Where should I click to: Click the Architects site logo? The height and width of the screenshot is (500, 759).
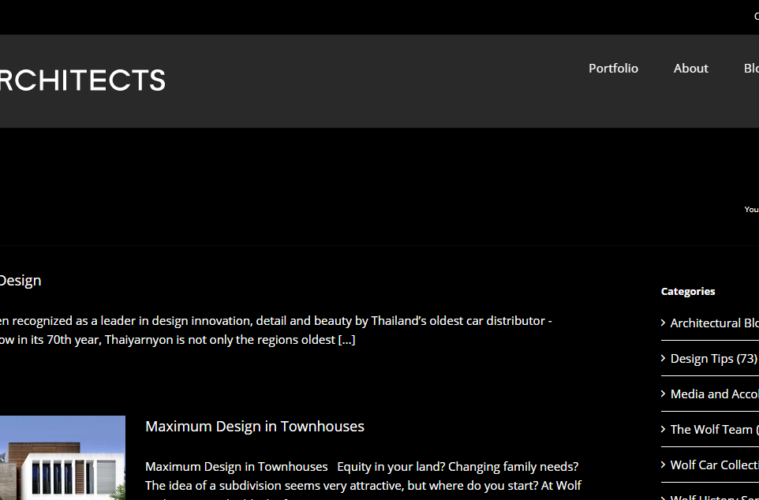tap(82, 80)
